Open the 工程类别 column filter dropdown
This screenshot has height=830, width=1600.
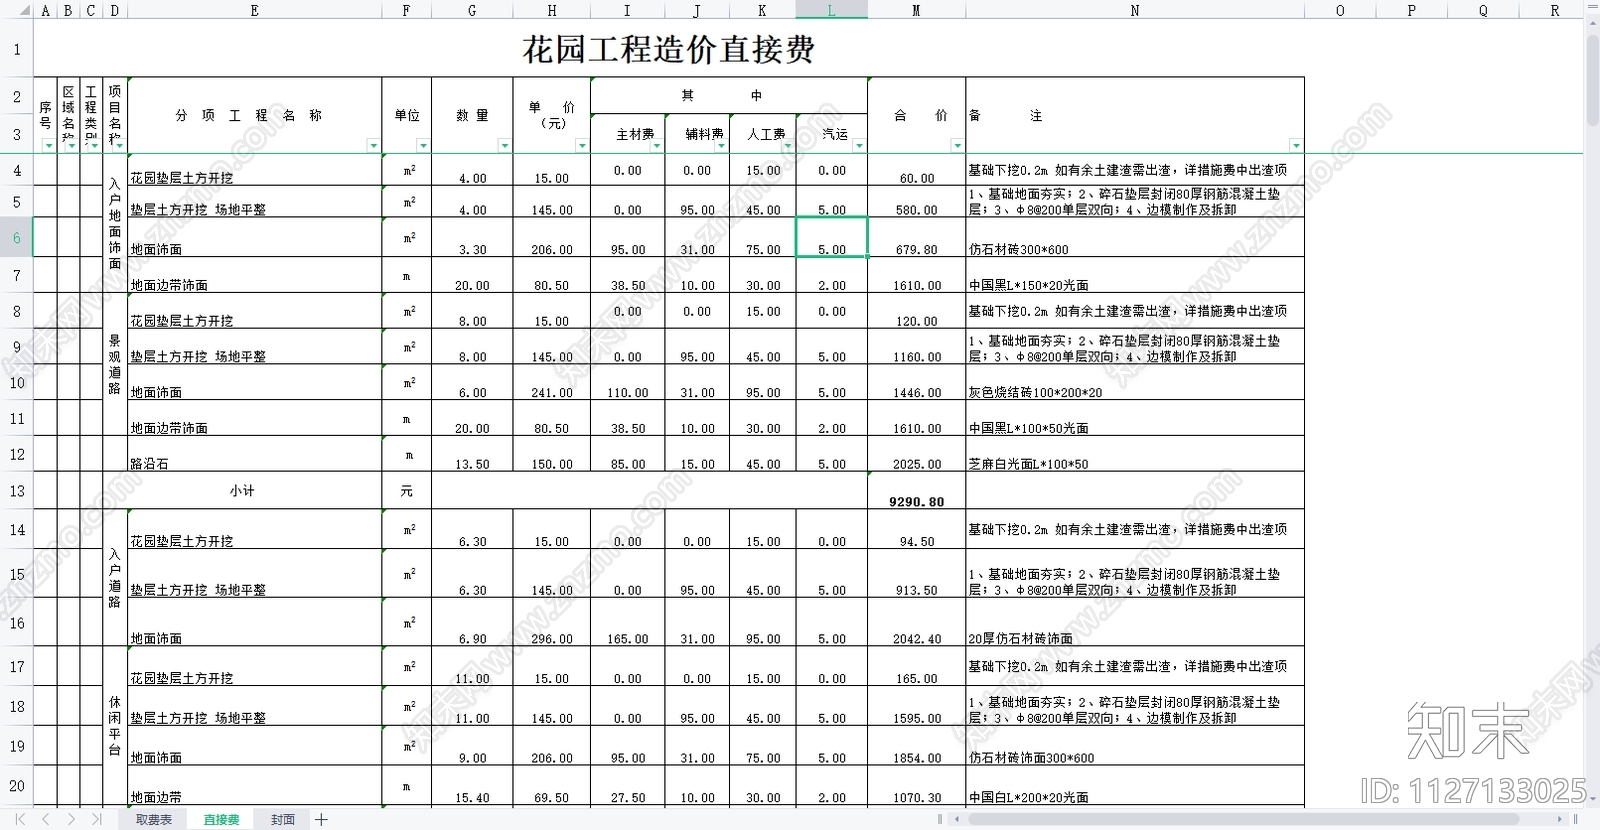(94, 146)
